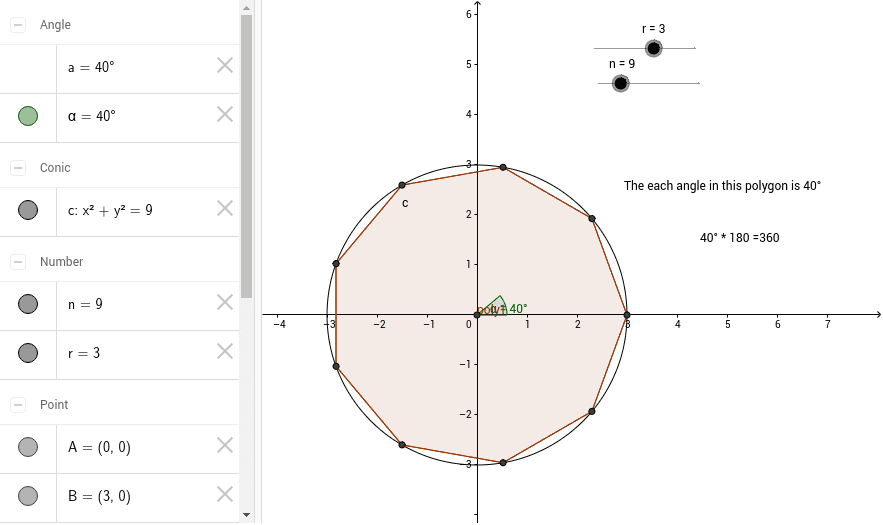Toggle visibility of number n = 9

pyautogui.click(x=28, y=304)
